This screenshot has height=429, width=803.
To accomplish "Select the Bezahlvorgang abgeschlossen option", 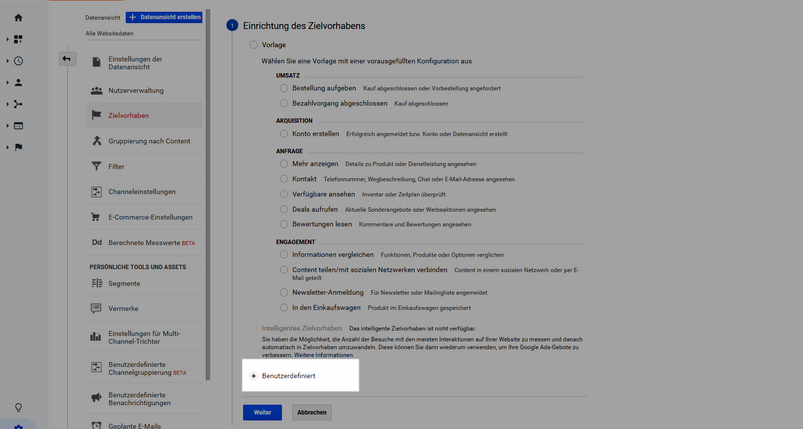I will tap(284, 103).
